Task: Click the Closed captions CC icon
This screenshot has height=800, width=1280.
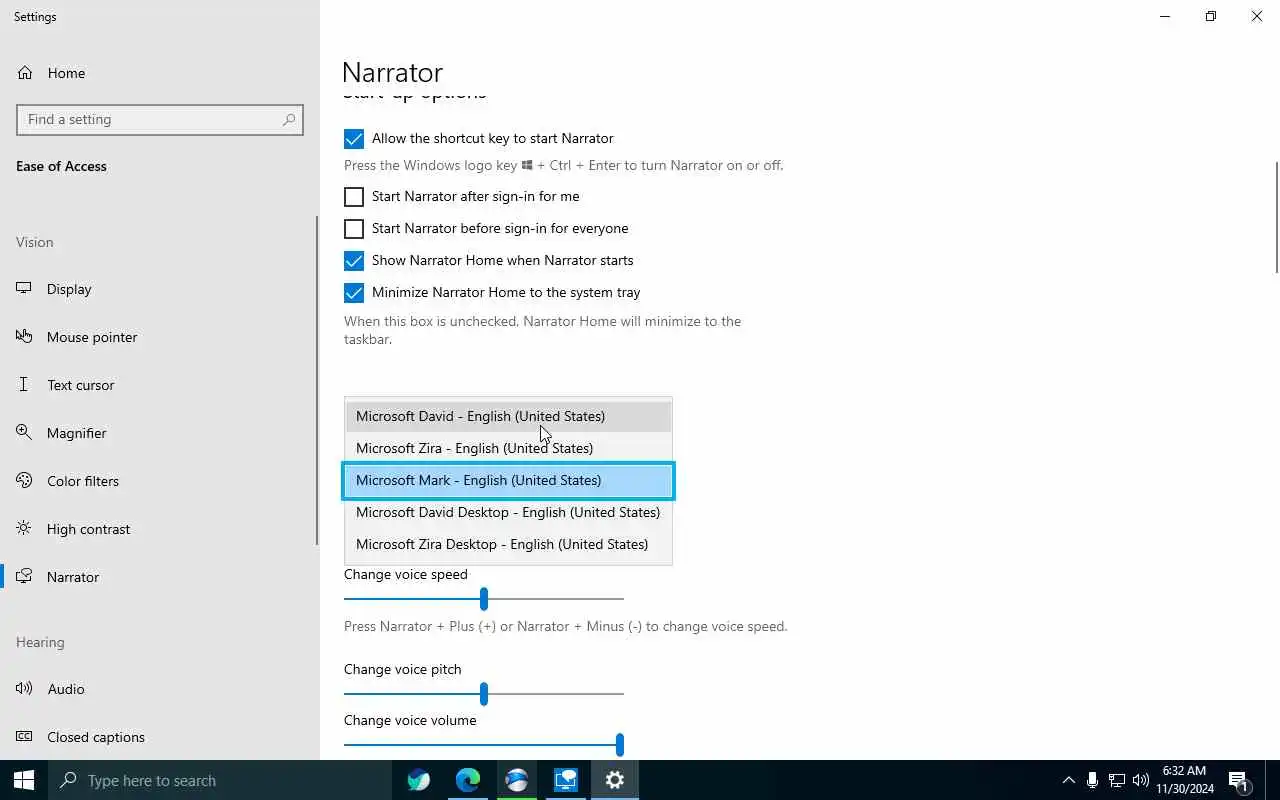Action: [25, 737]
